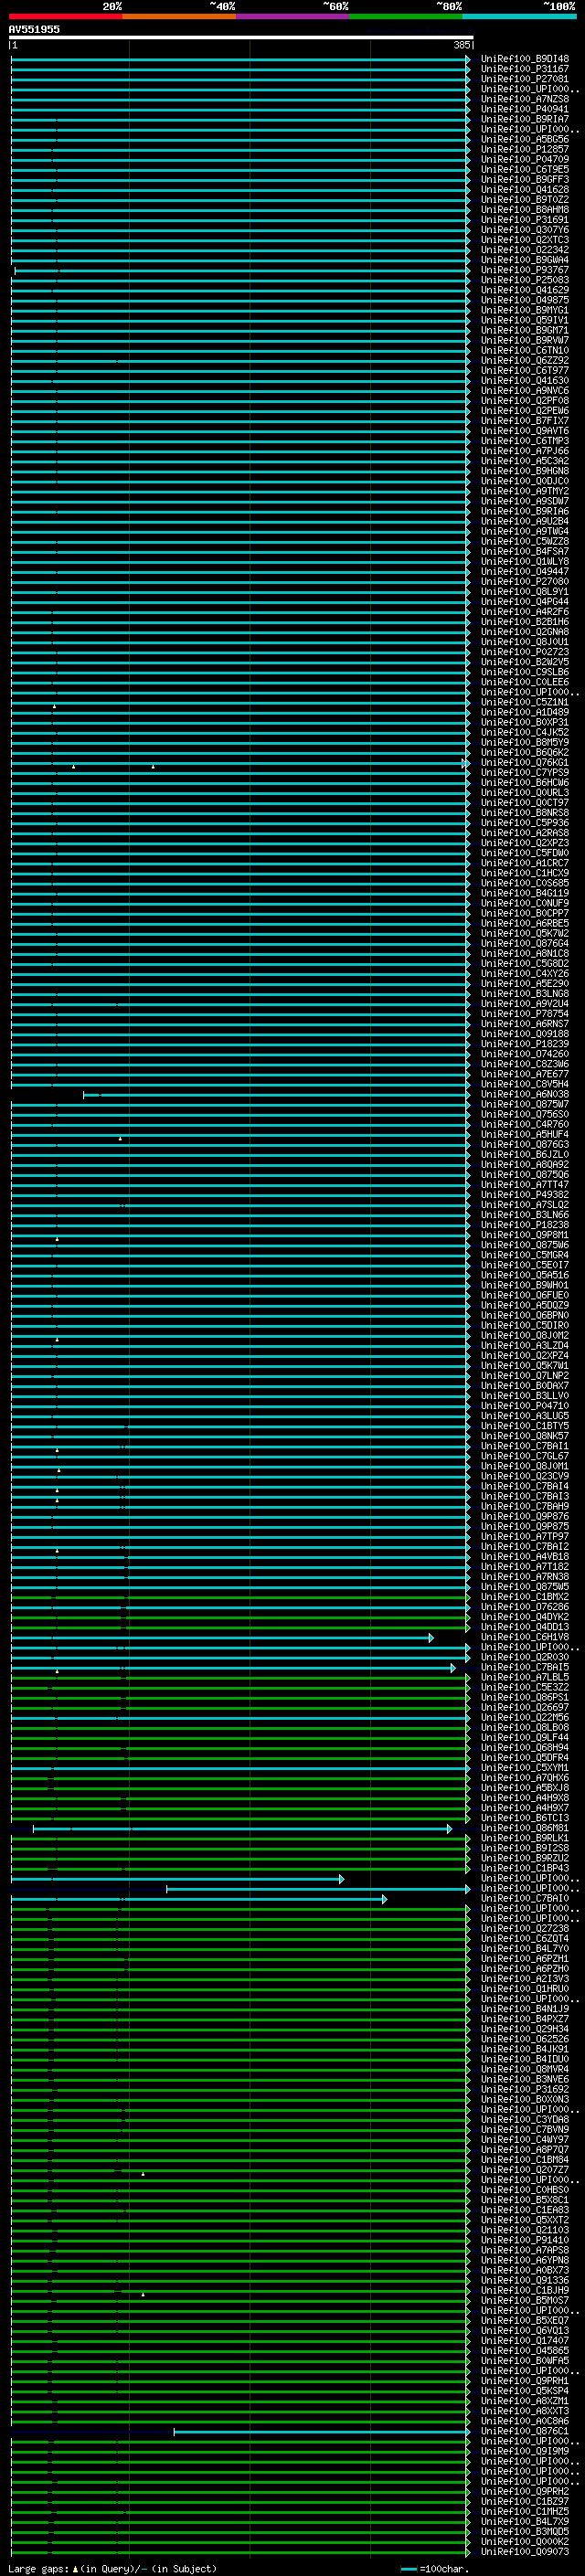Select label UniRef100_B9RLK1
The width and height of the screenshot is (585, 2576).
[x=525, y=1838]
